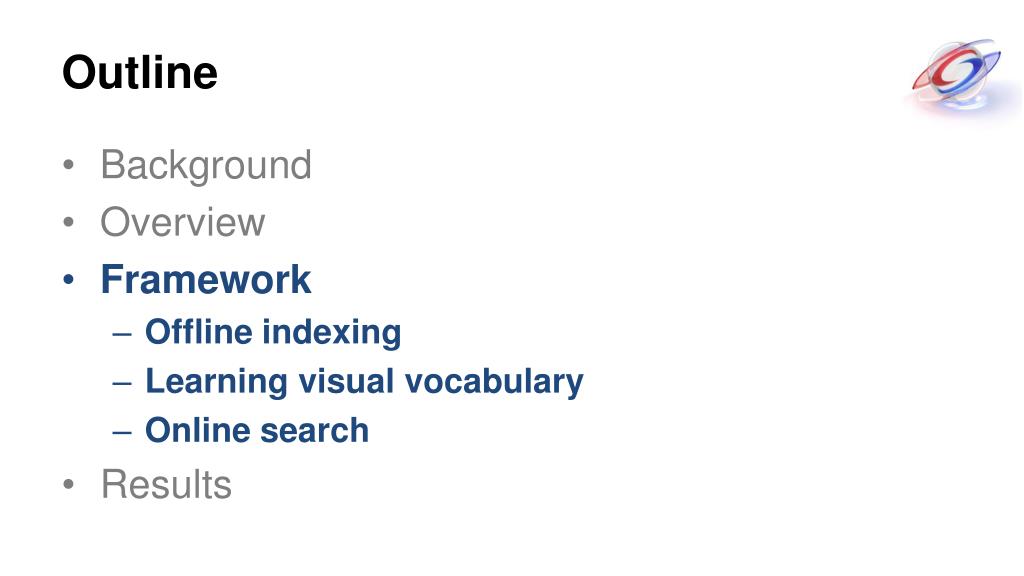The image size is (1024, 576).
Task: Click the swirl logo in the slide corner
Action: pyautogui.click(x=957, y=77)
